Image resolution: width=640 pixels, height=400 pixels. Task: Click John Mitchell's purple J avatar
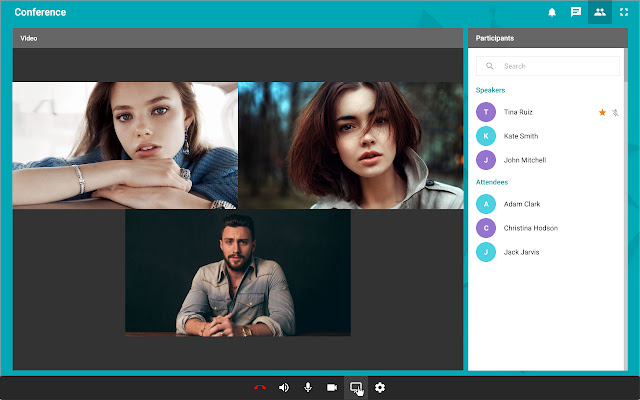tap(486, 160)
